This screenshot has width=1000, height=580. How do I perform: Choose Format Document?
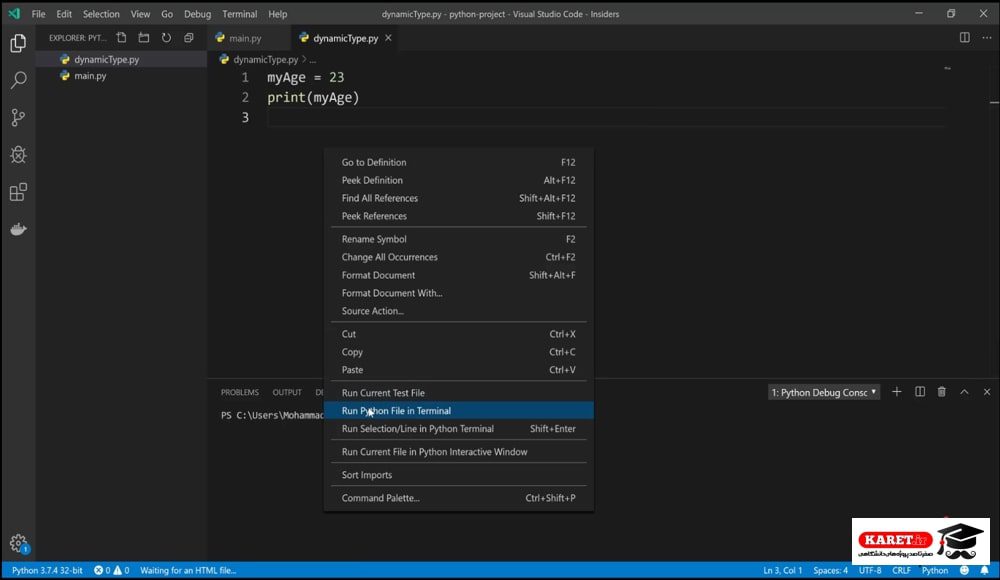[x=459, y=275]
